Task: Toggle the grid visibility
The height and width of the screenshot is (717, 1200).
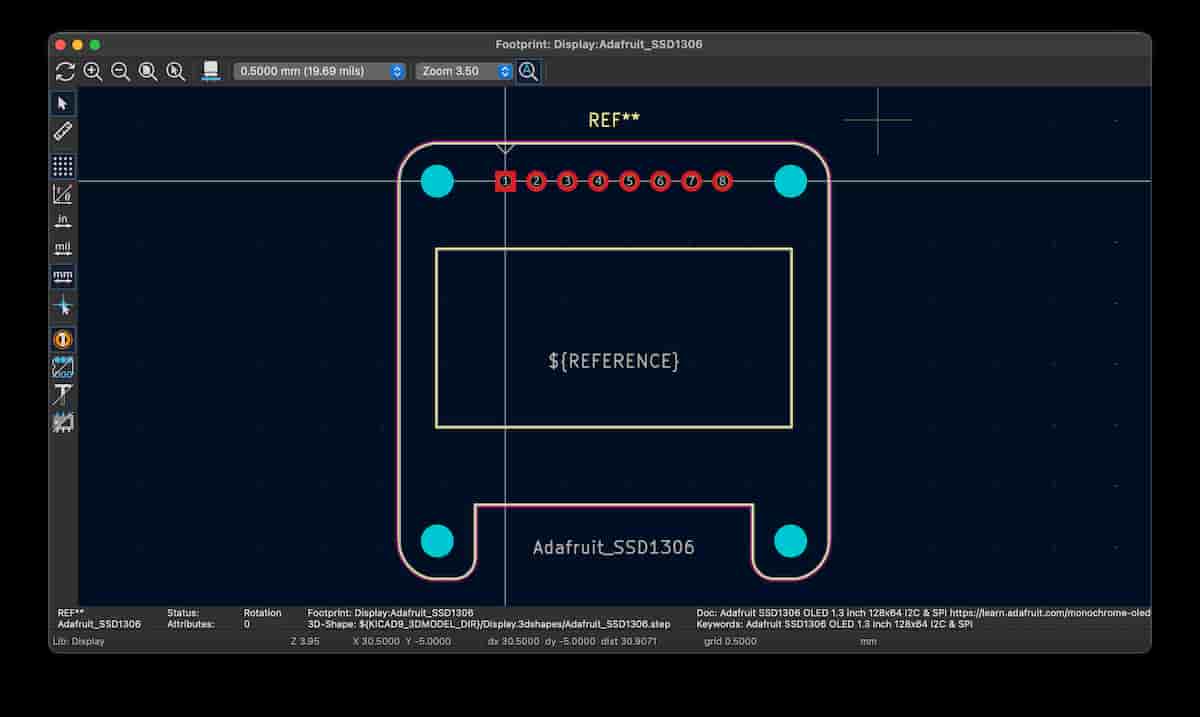Action: pos(62,166)
